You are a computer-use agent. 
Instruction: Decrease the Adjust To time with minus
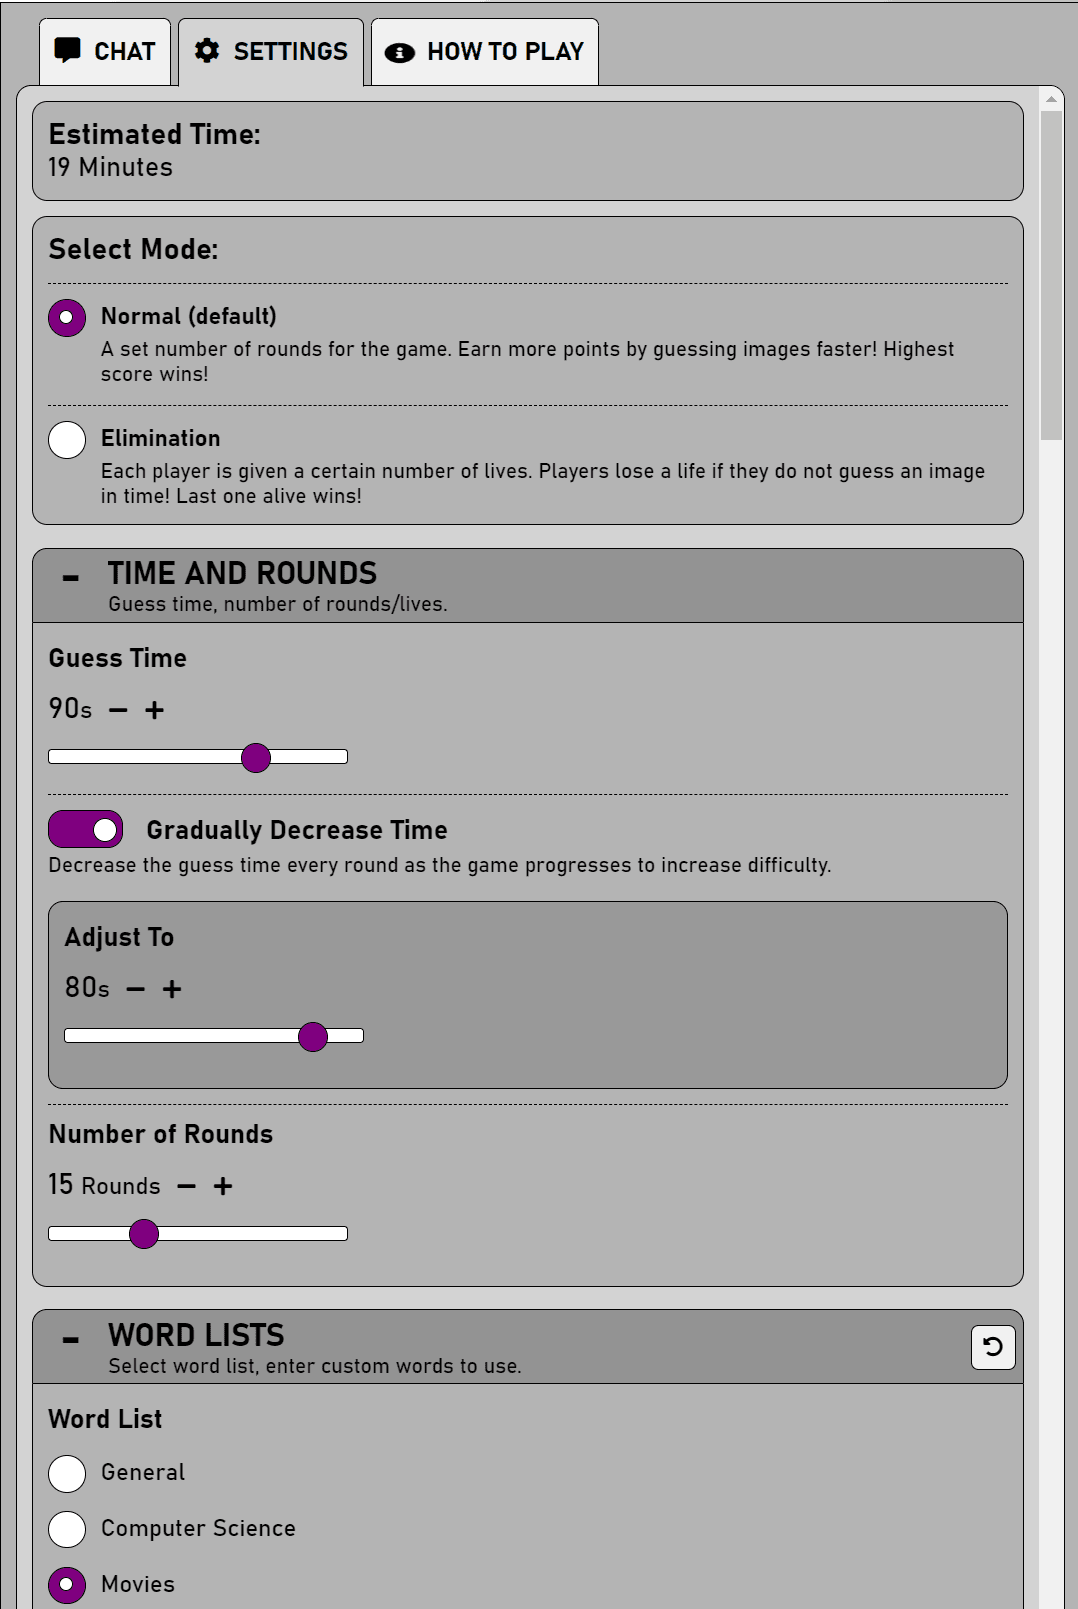136,990
